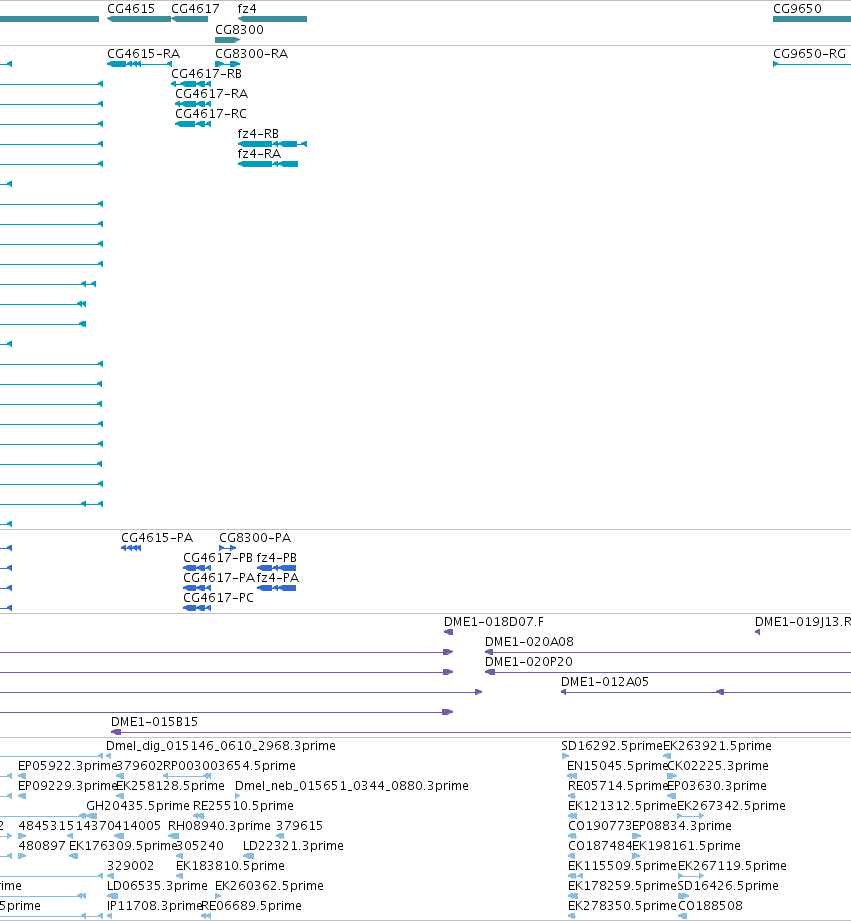Viewport: 851px width, 921px height.
Task: Select EST label EK183810.5prime
Action: [x=230, y=866]
